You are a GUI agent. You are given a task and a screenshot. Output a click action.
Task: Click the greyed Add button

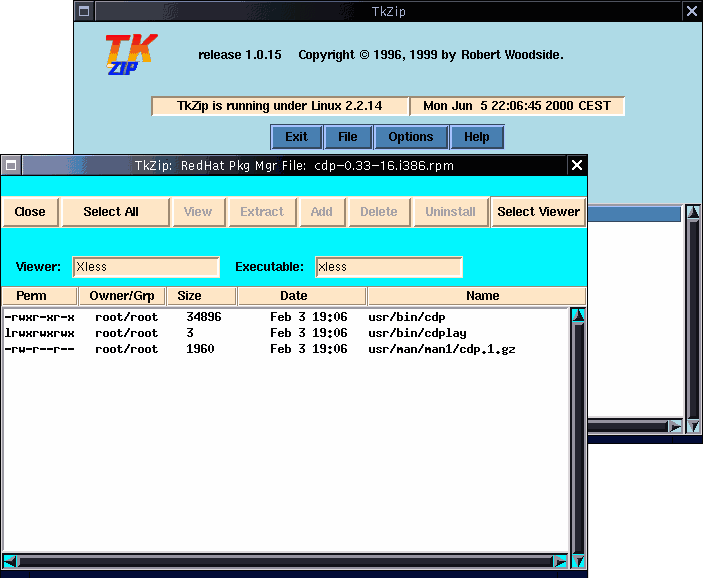[x=321, y=212]
